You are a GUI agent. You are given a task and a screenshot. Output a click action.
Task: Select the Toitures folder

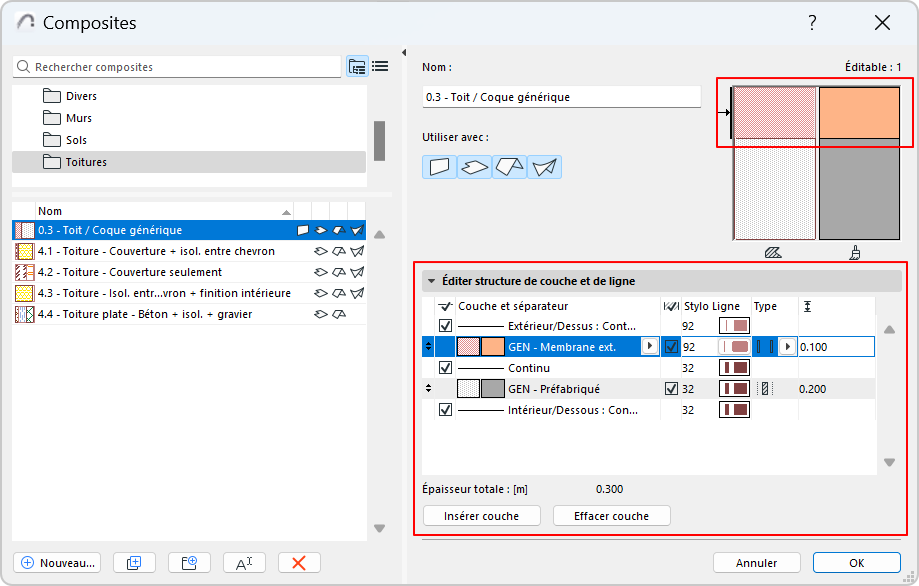pyautogui.click(x=189, y=162)
